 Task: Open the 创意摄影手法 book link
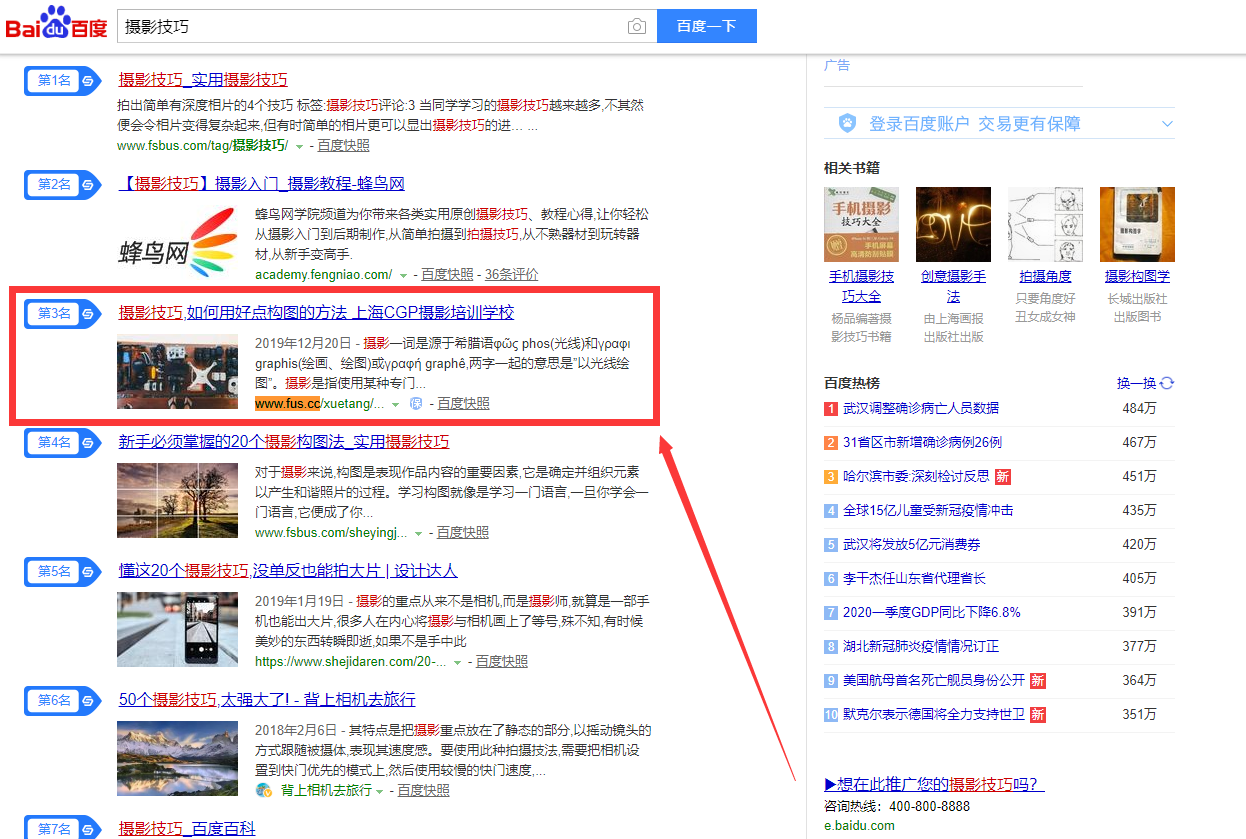pos(953,286)
